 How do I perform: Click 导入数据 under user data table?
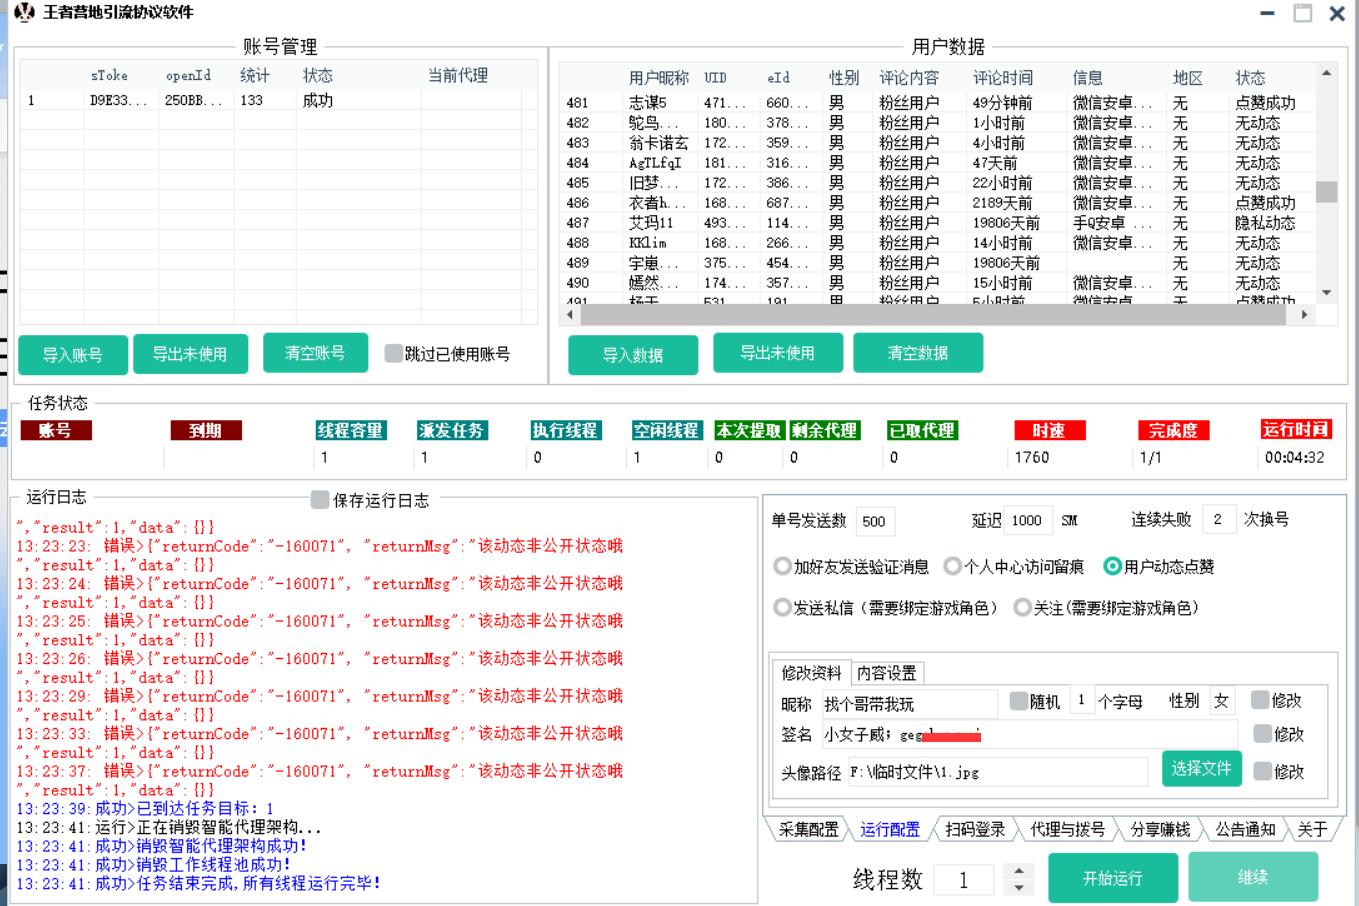(x=632, y=355)
